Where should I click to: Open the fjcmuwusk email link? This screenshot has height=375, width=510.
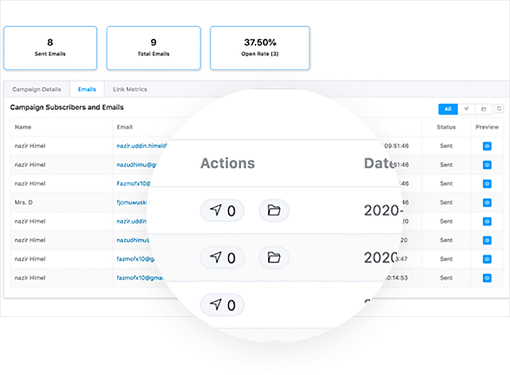tap(132, 202)
